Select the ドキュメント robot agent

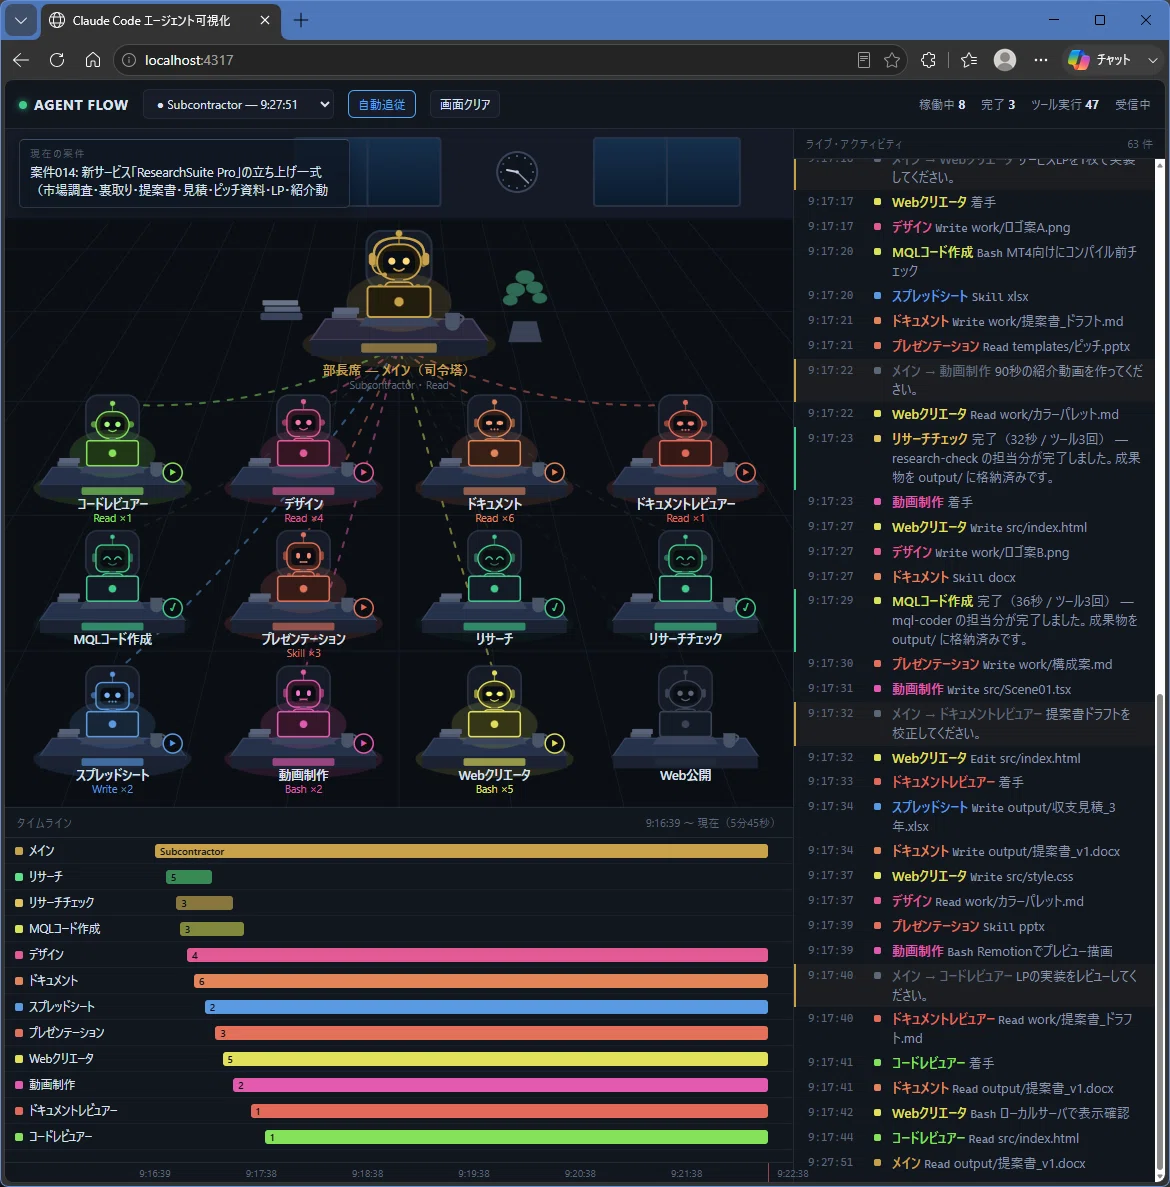click(x=494, y=431)
